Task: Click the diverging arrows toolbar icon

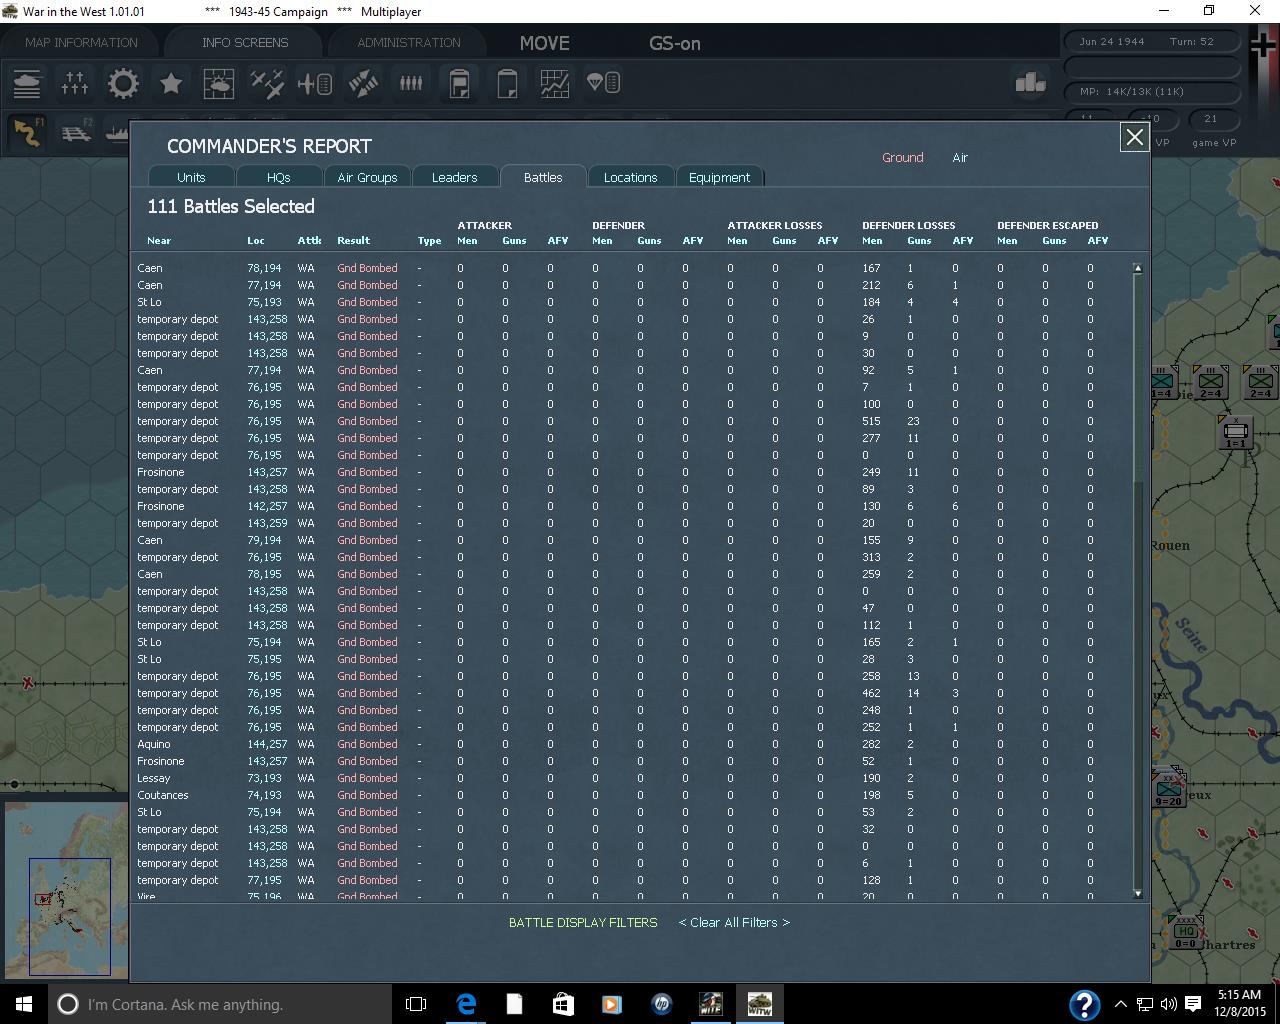Action: [363, 83]
